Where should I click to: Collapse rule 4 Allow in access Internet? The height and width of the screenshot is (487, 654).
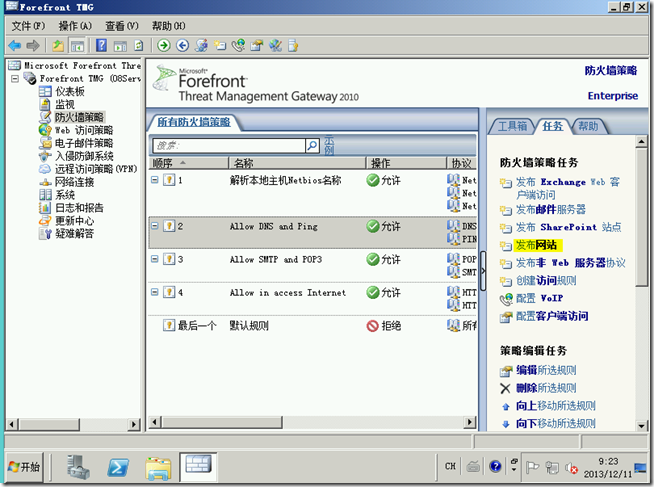(x=155, y=292)
